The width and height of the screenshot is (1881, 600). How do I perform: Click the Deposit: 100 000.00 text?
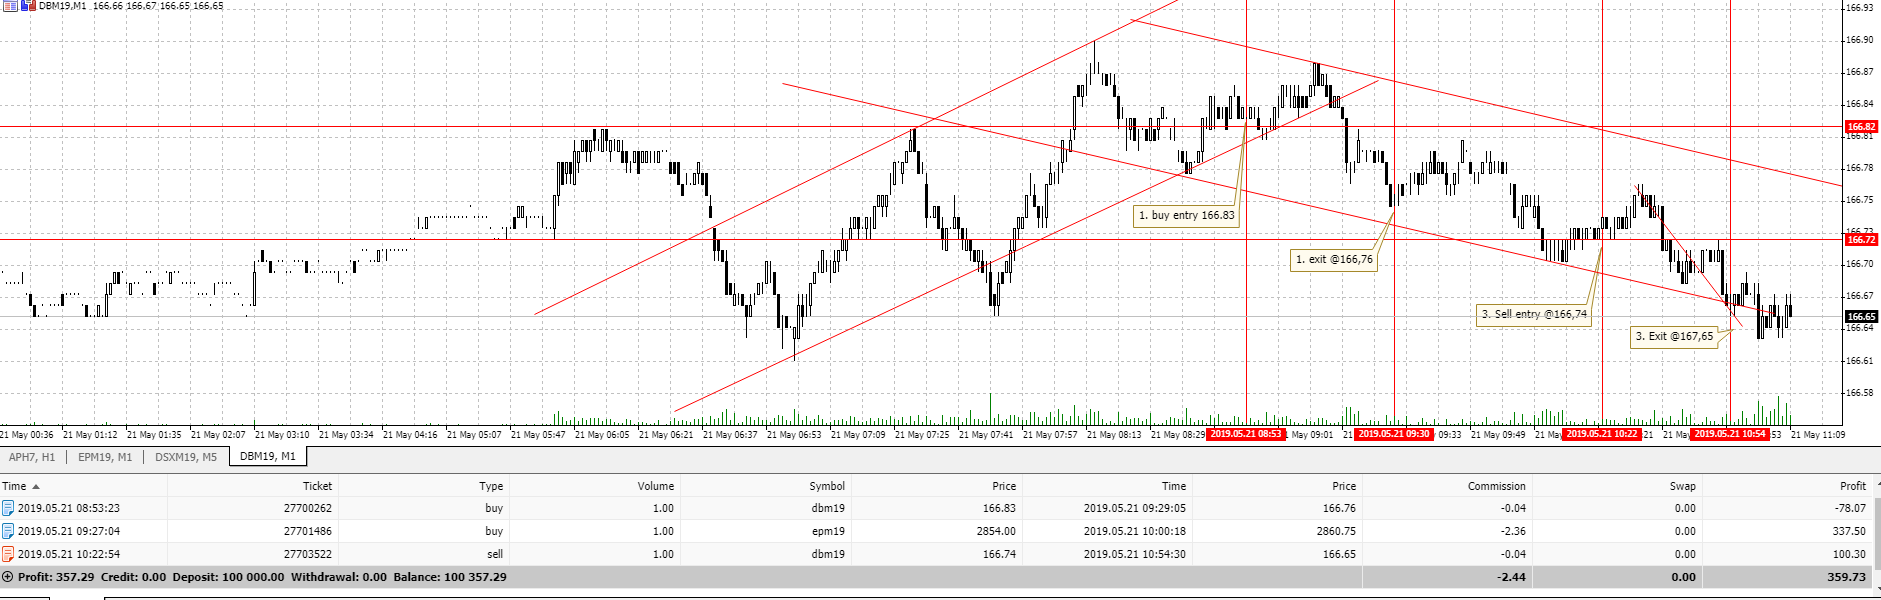pos(228,577)
